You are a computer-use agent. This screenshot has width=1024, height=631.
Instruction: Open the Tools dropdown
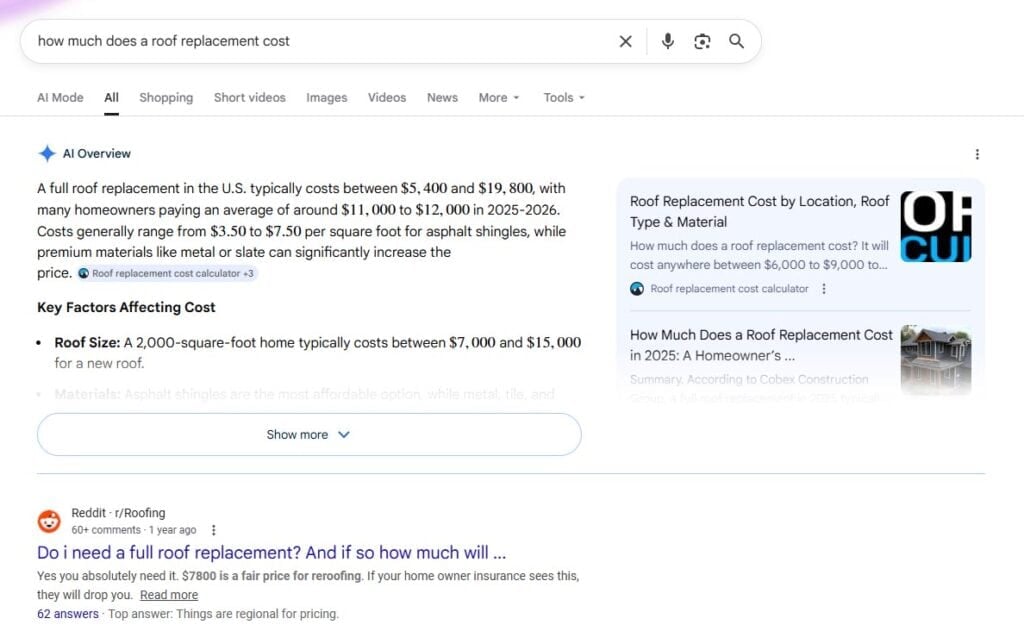tap(563, 97)
